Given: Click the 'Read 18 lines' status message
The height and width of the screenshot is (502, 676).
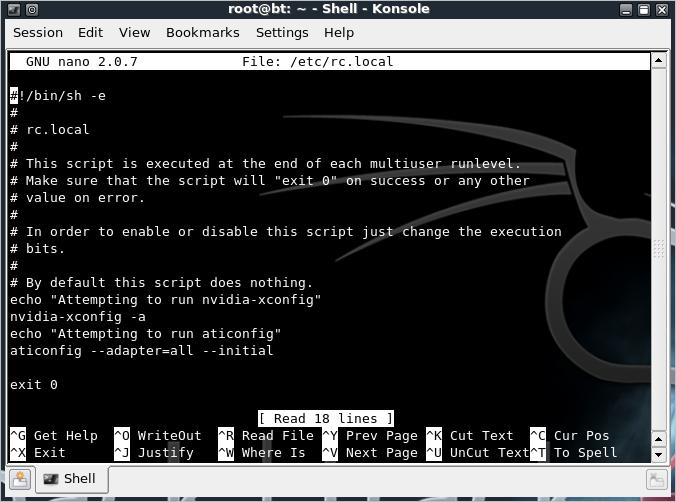Looking at the screenshot, I should click(326, 418).
